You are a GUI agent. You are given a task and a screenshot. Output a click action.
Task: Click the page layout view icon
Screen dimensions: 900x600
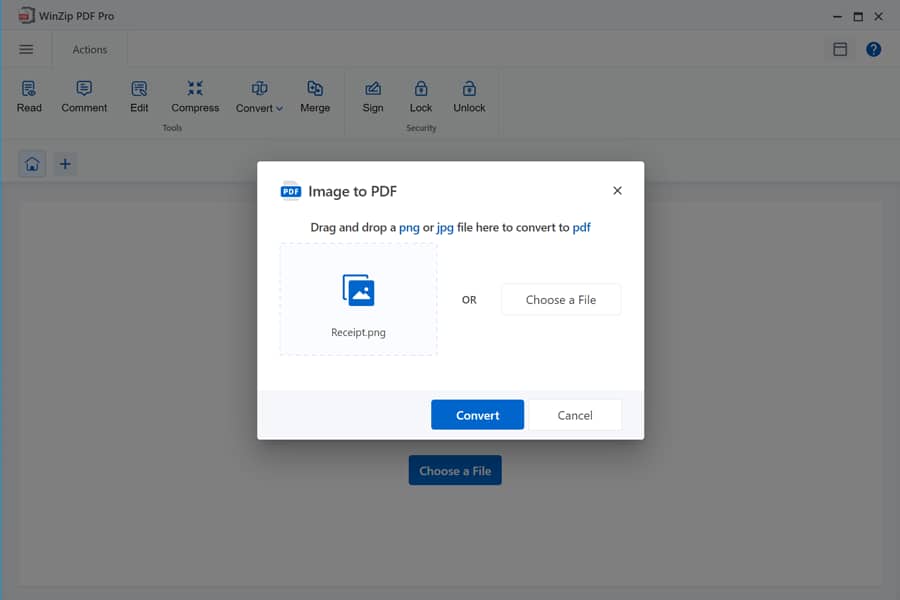point(840,48)
